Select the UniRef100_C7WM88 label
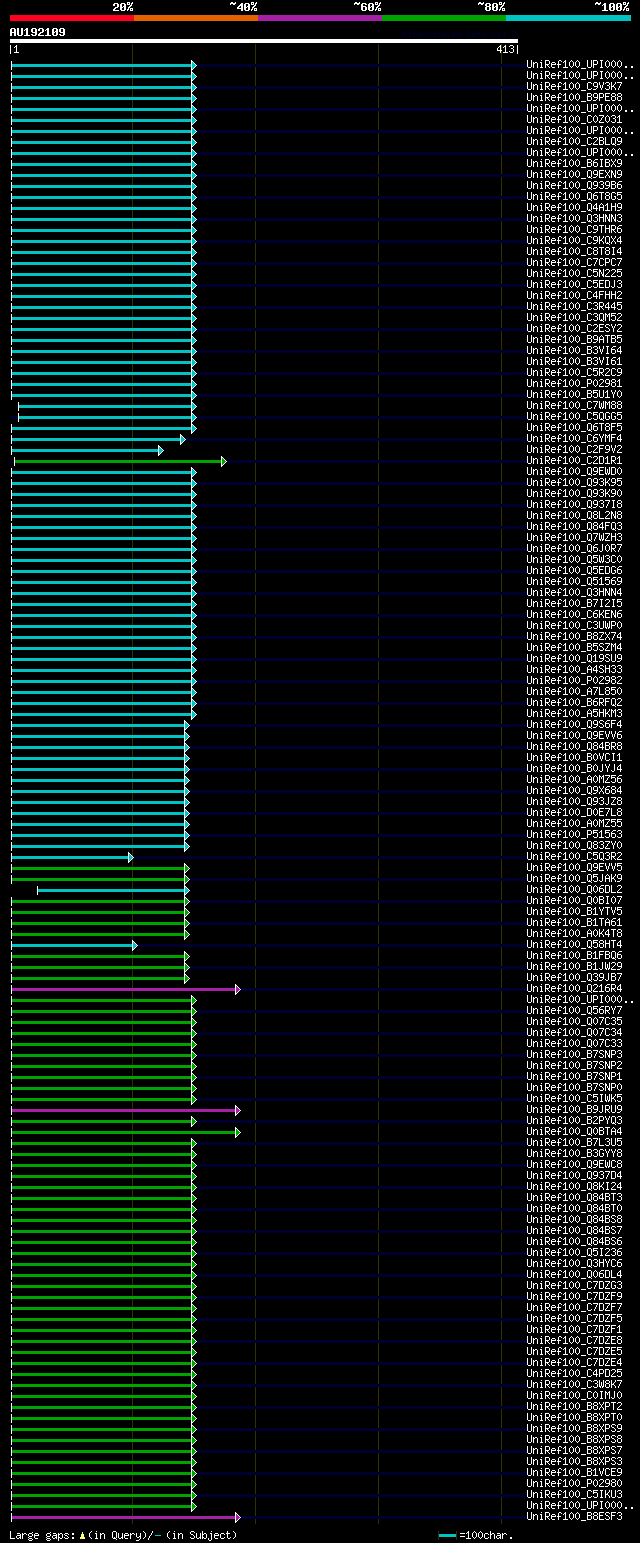 (574, 406)
